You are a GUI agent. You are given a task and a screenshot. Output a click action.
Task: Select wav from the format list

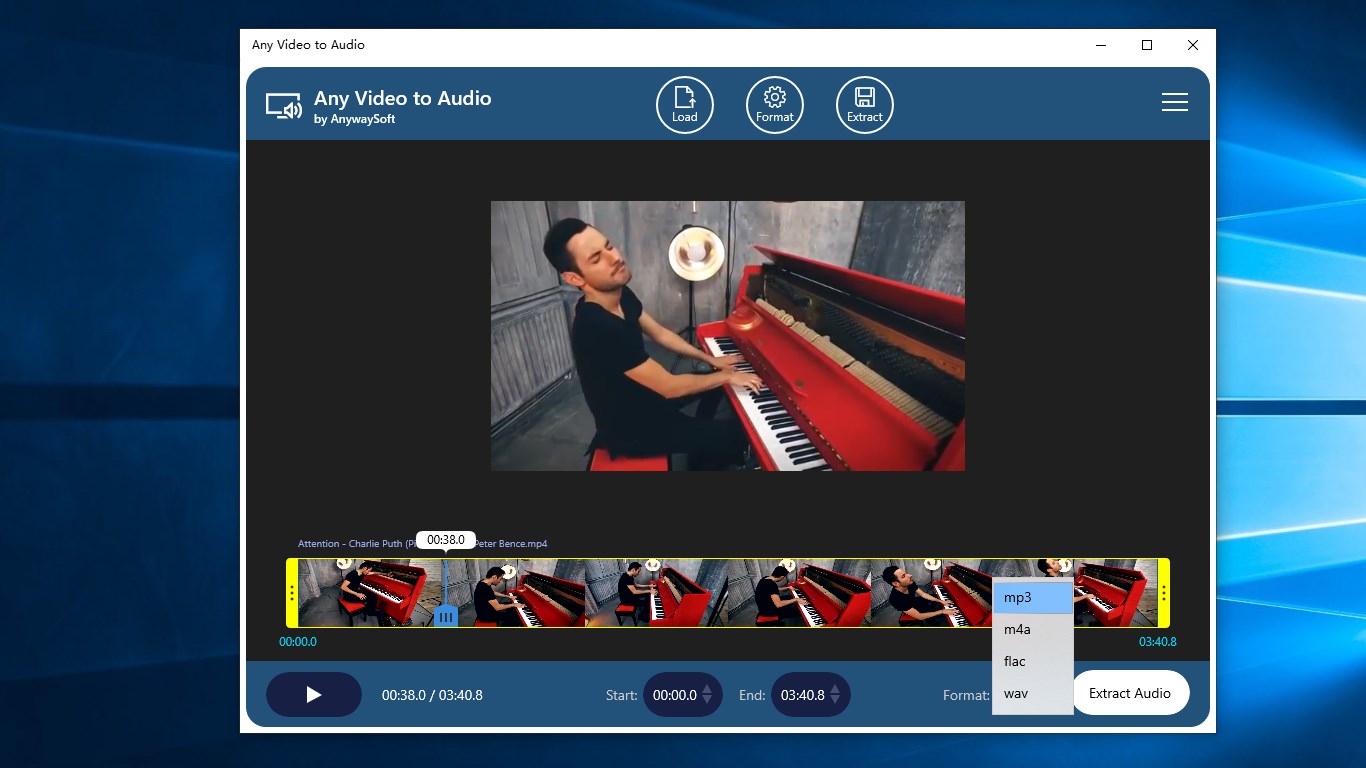tap(1016, 693)
